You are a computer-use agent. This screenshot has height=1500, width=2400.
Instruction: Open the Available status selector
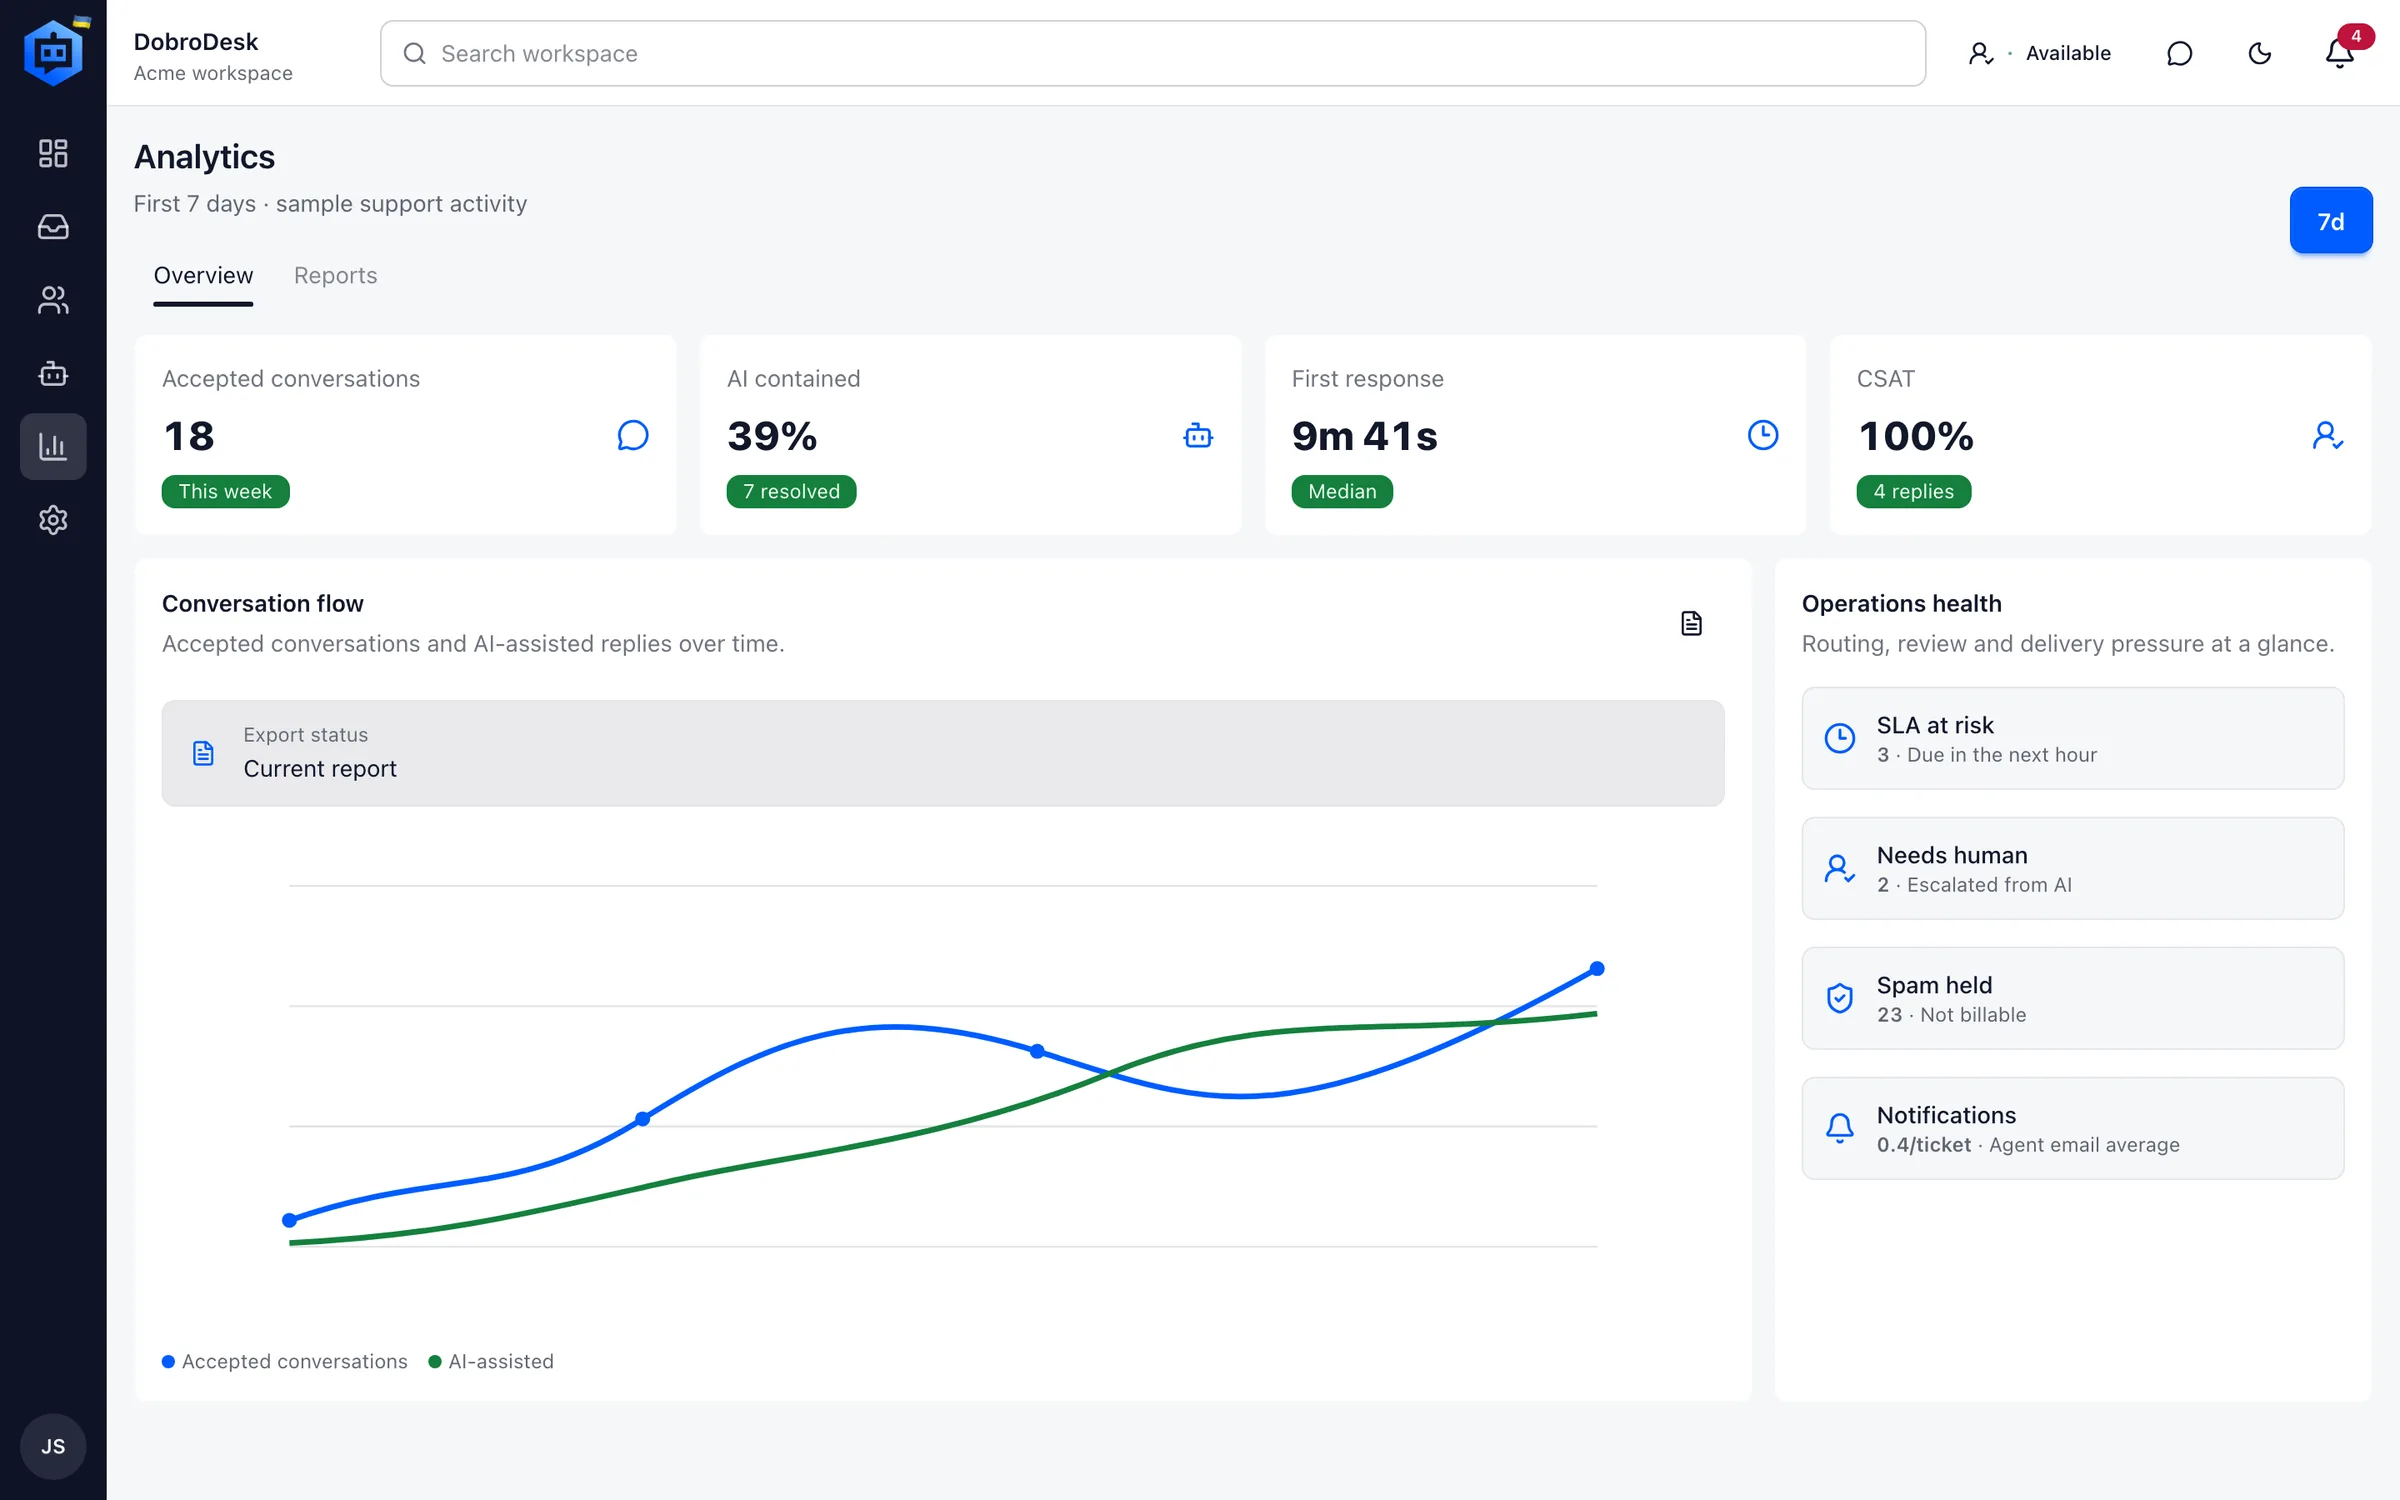point(2039,53)
